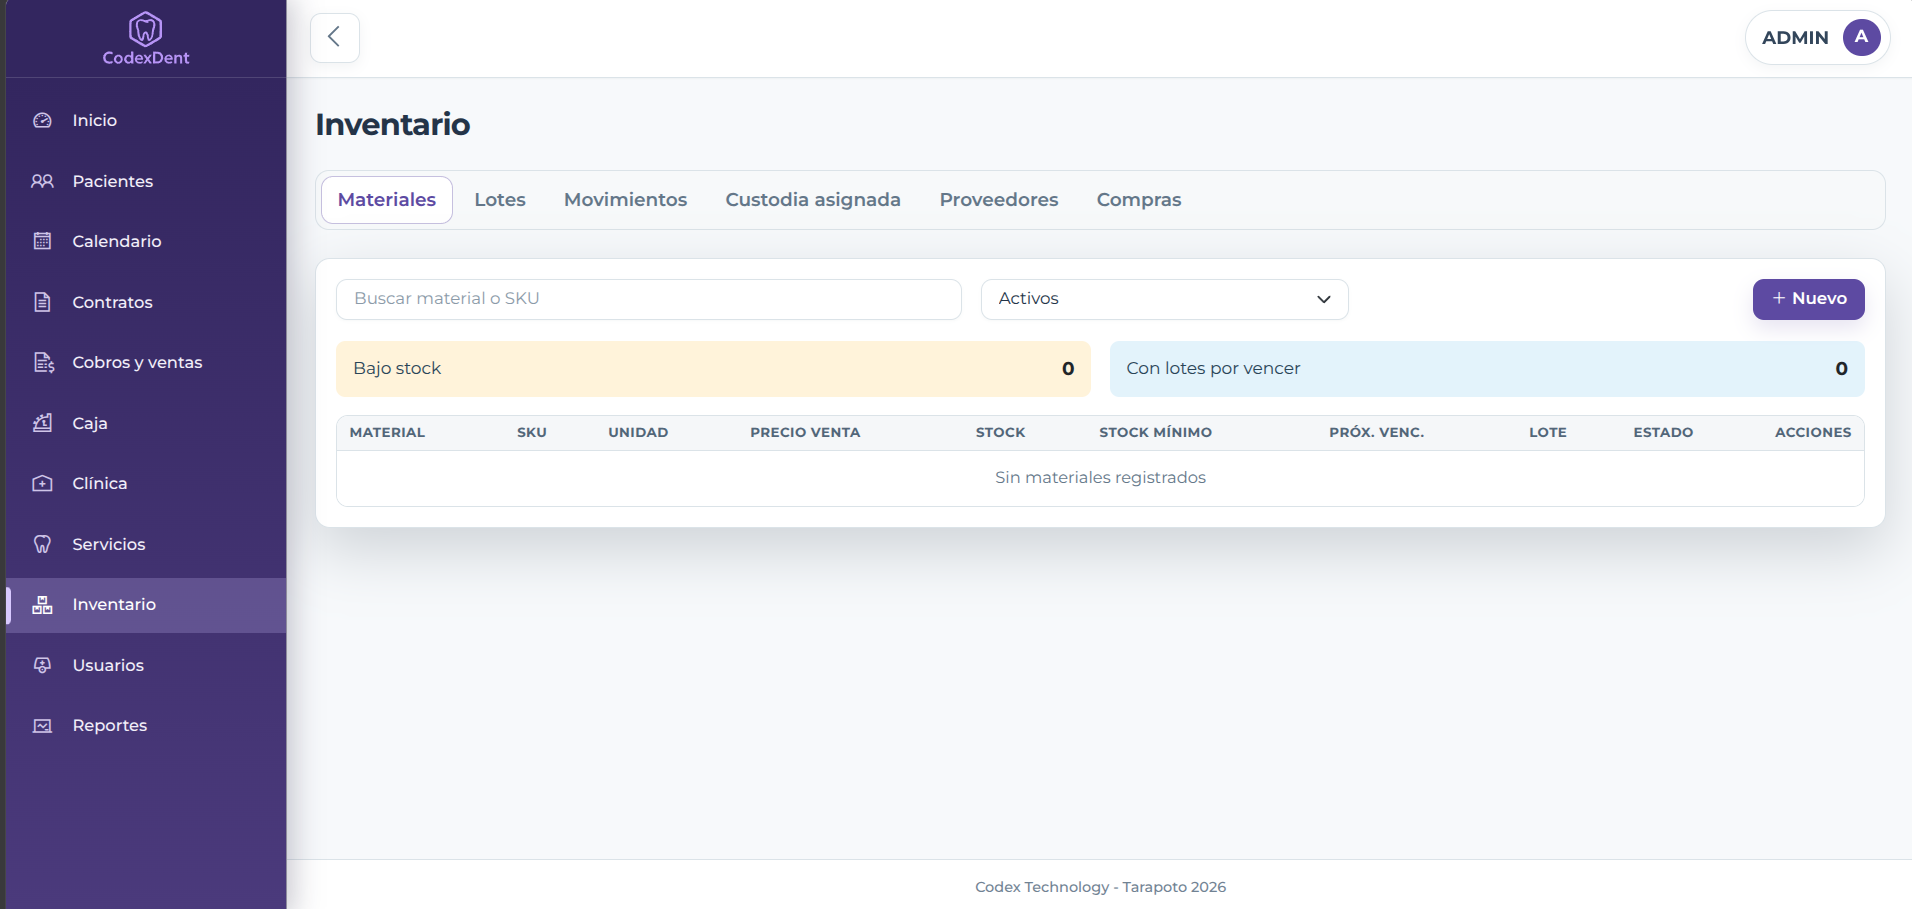1912x909 pixels.
Task: Click the ADMIN user label
Action: pos(1795,38)
